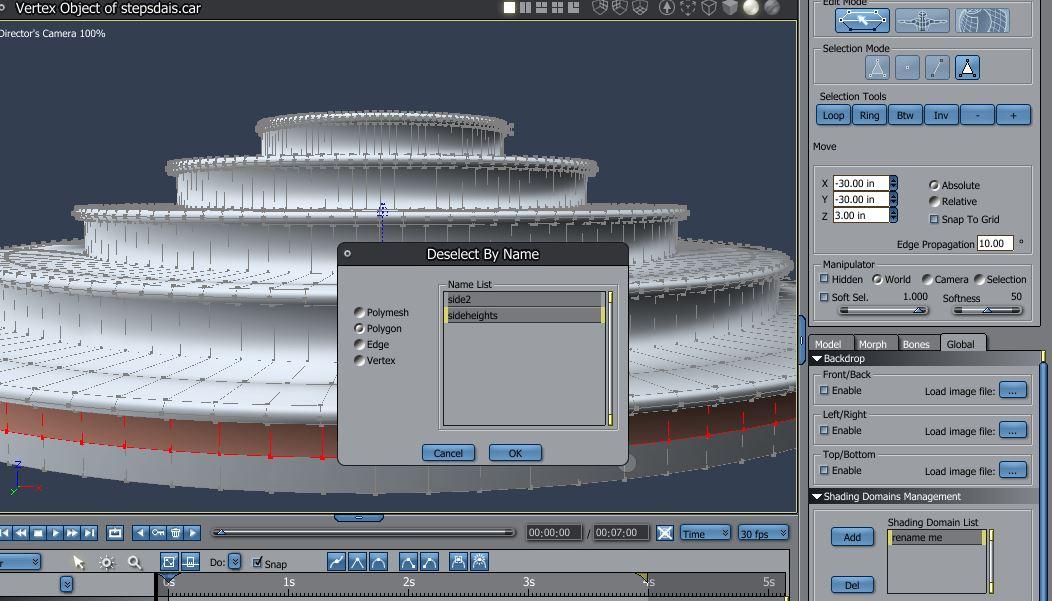Click the X value stepper arrows
The height and width of the screenshot is (601, 1052).
tap(894, 183)
